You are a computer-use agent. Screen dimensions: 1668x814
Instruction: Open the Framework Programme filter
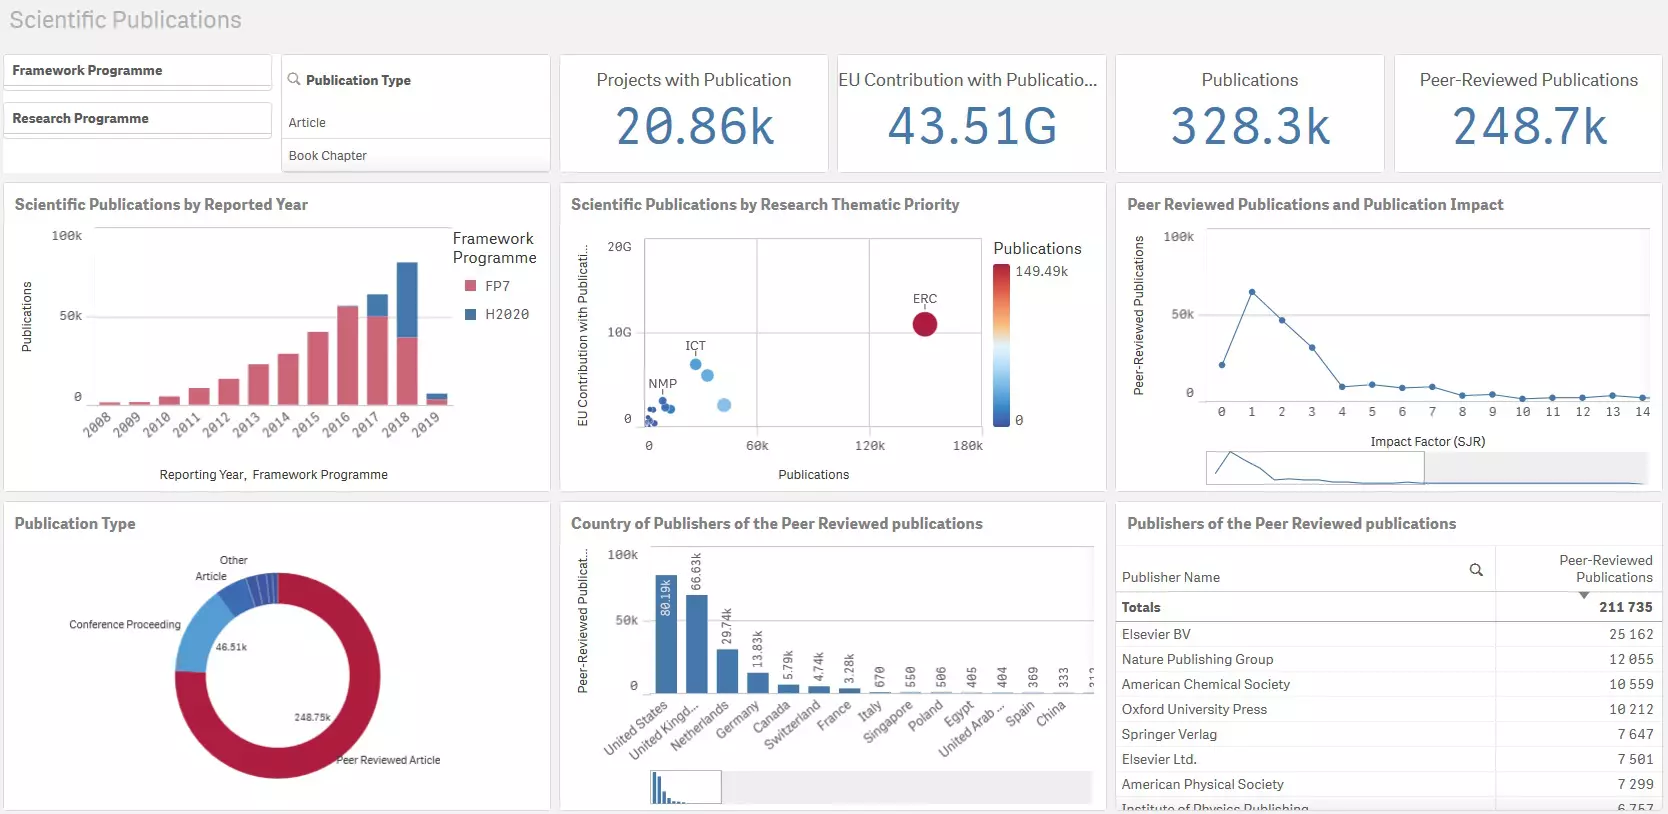pos(137,71)
